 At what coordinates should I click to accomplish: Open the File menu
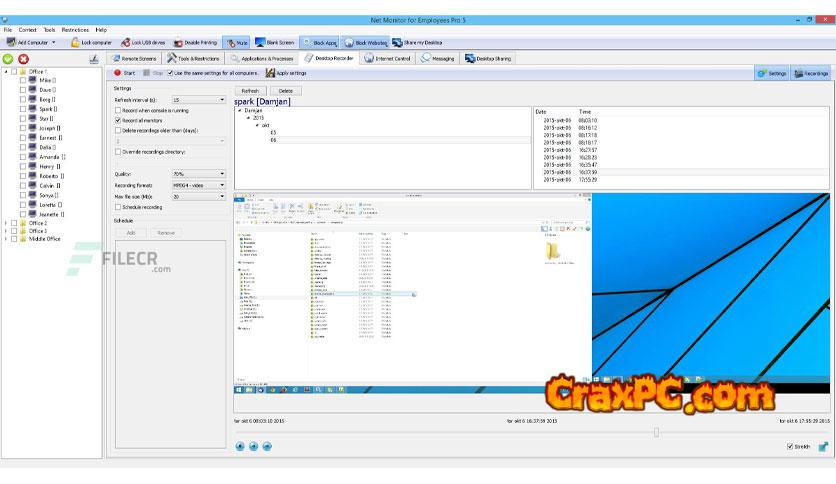(8, 30)
